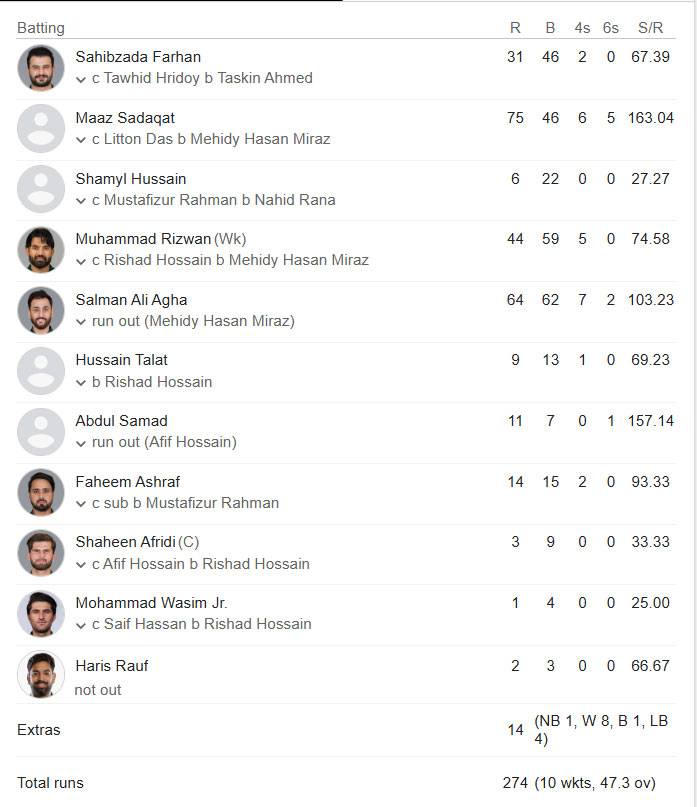Expand Salman Ali Agha's run out chevron

coord(81,322)
